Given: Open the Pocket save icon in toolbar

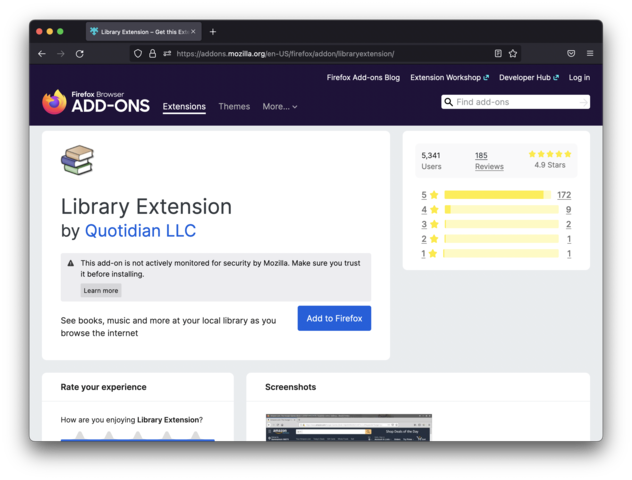Looking at the screenshot, I should (571, 54).
